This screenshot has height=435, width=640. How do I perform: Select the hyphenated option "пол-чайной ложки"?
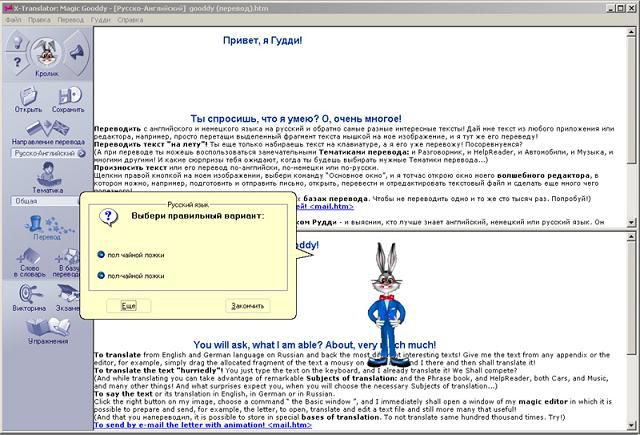pos(101,274)
